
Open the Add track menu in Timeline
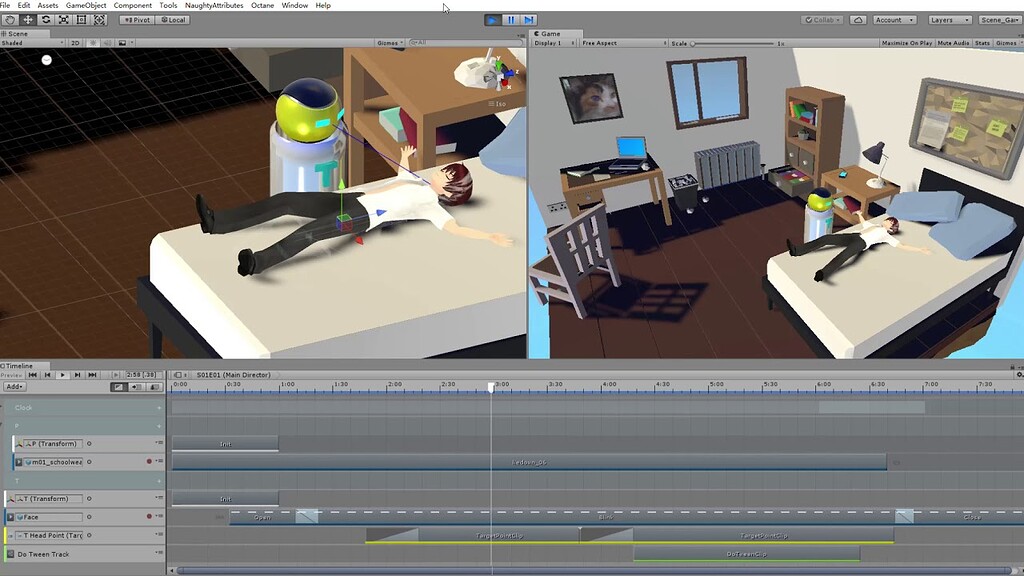coord(13,386)
